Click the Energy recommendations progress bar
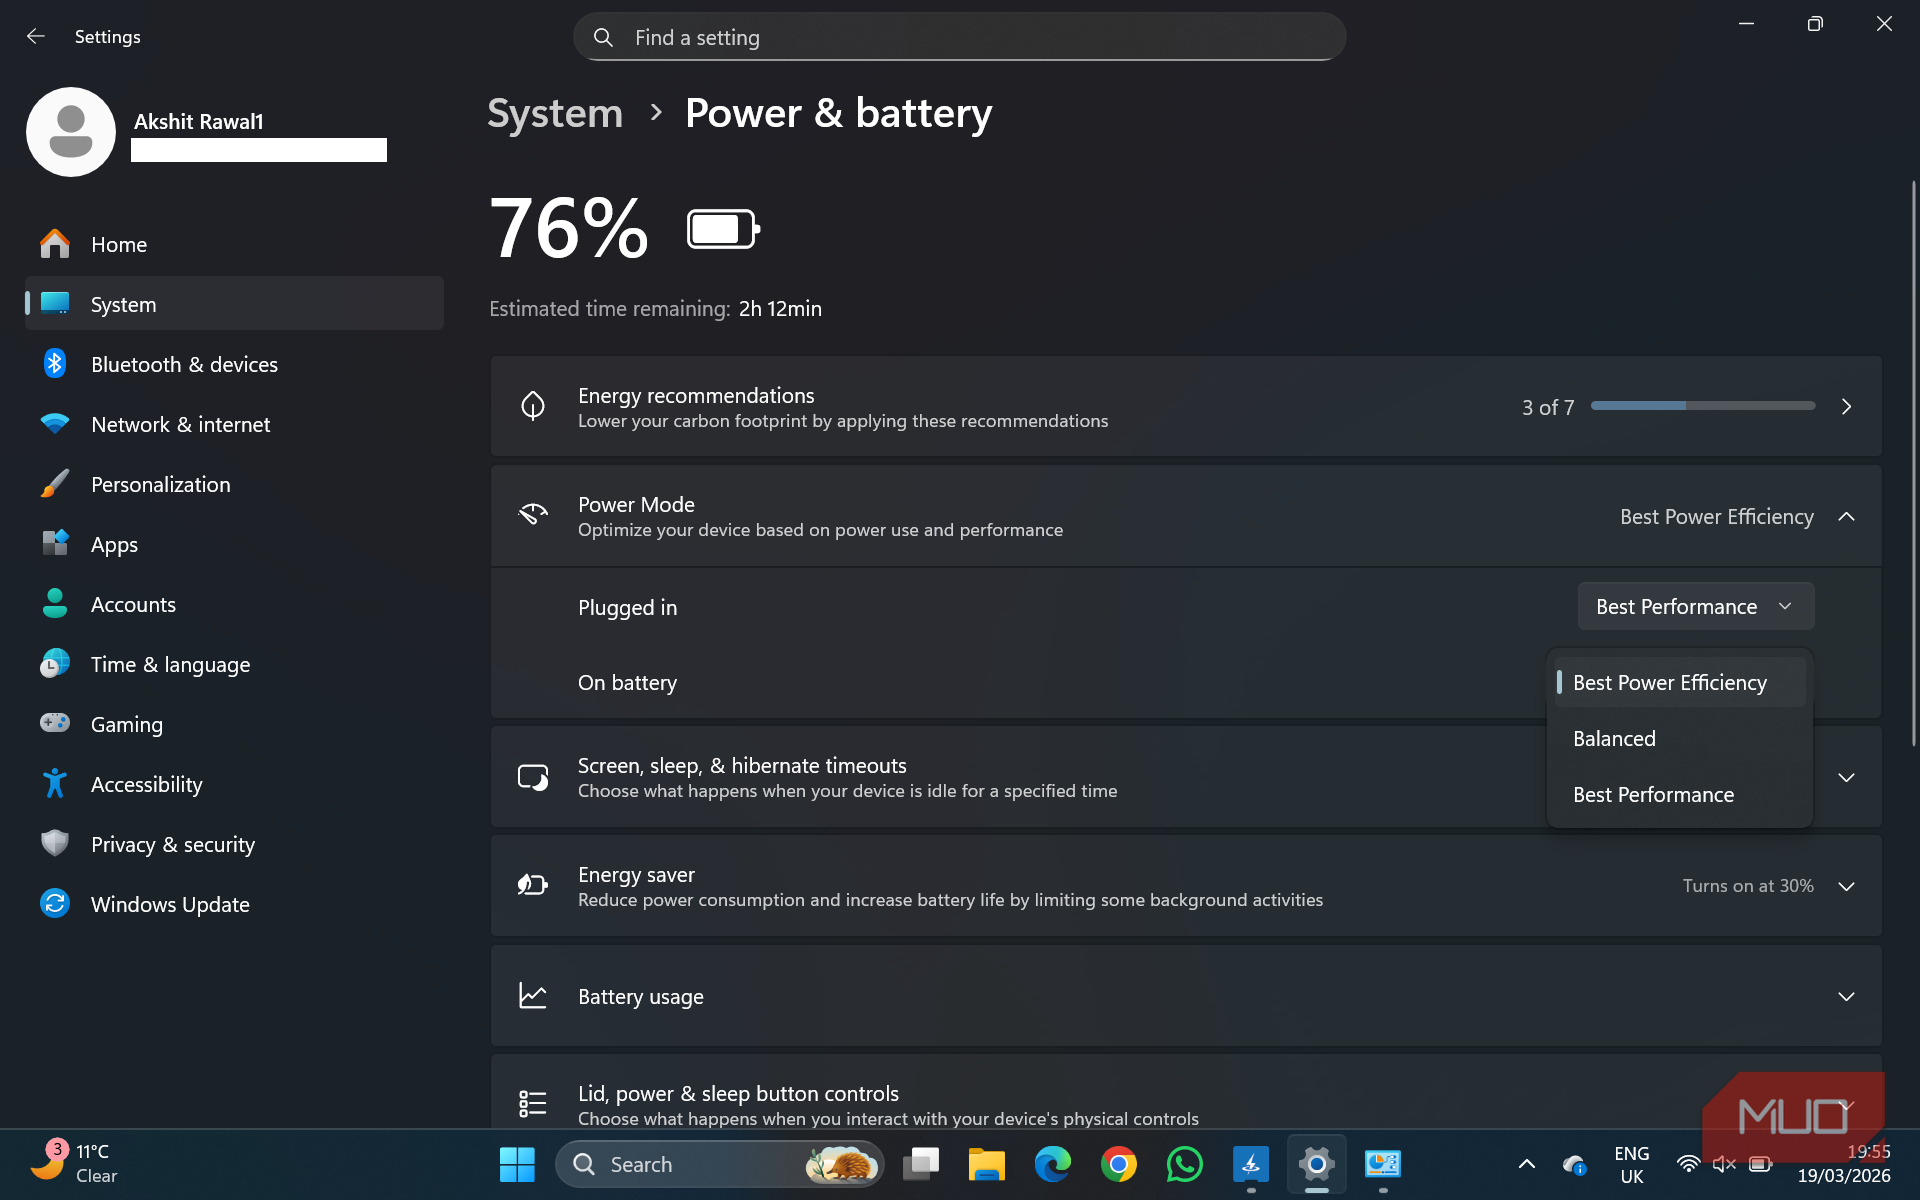The image size is (1920, 1200). pos(1702,406)
